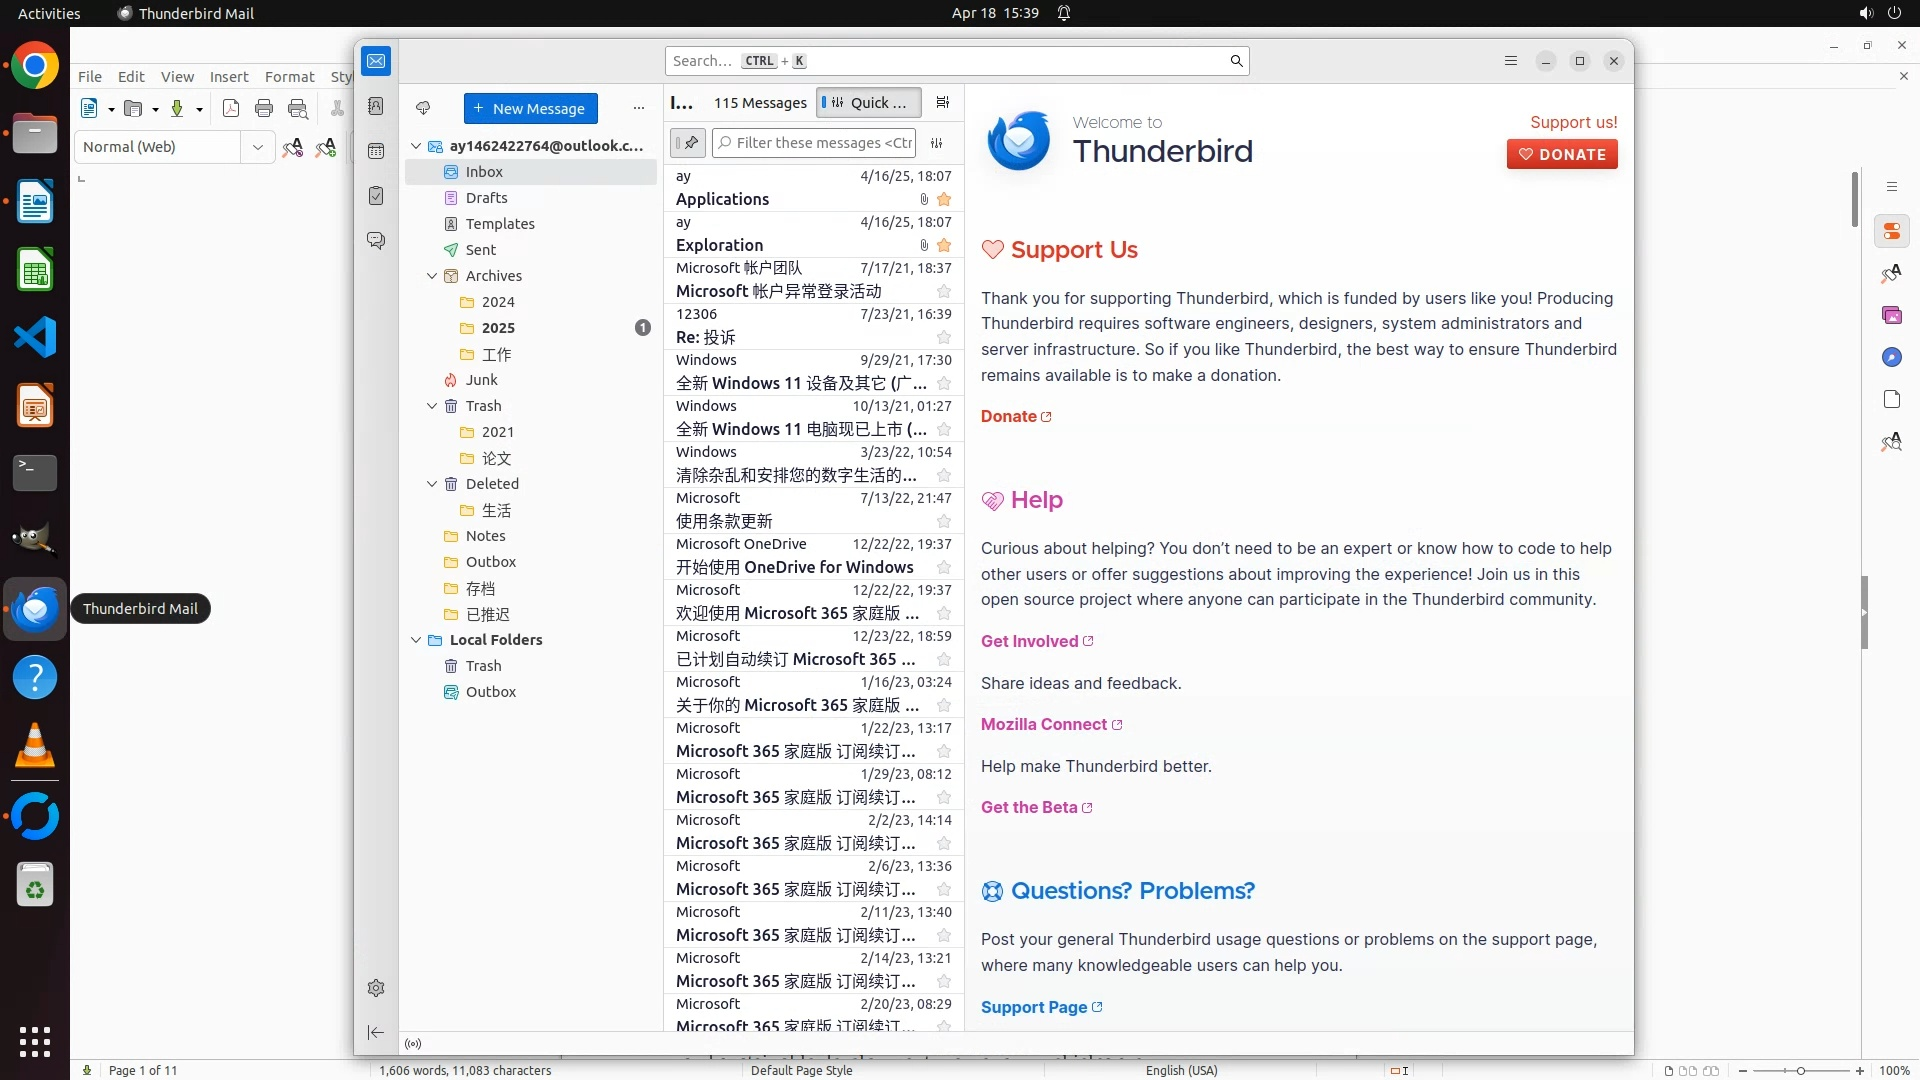Click the New Message button
This screenshot has height=1080, width=1920.
(x=530, y=108)
